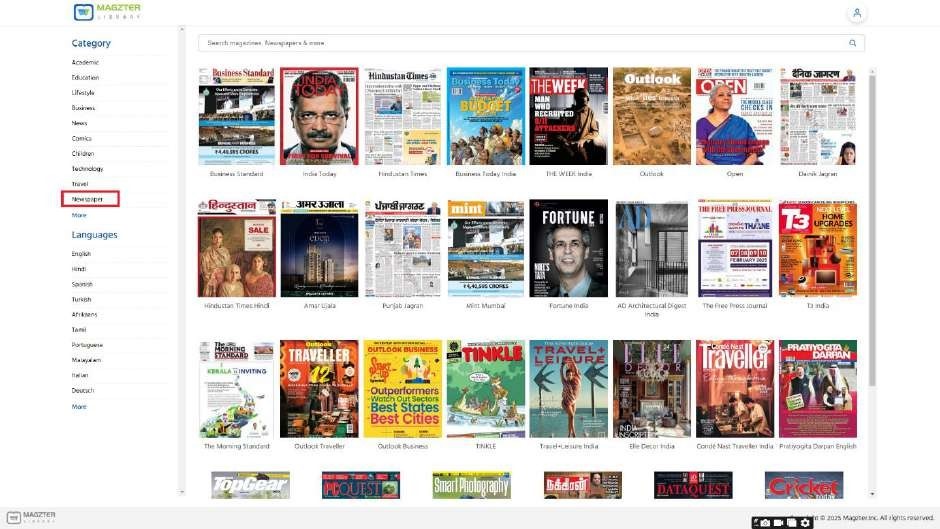Open the Fortune India magazine cover
Viewport: 940px width, 529px height.
(x=568, y=248)
